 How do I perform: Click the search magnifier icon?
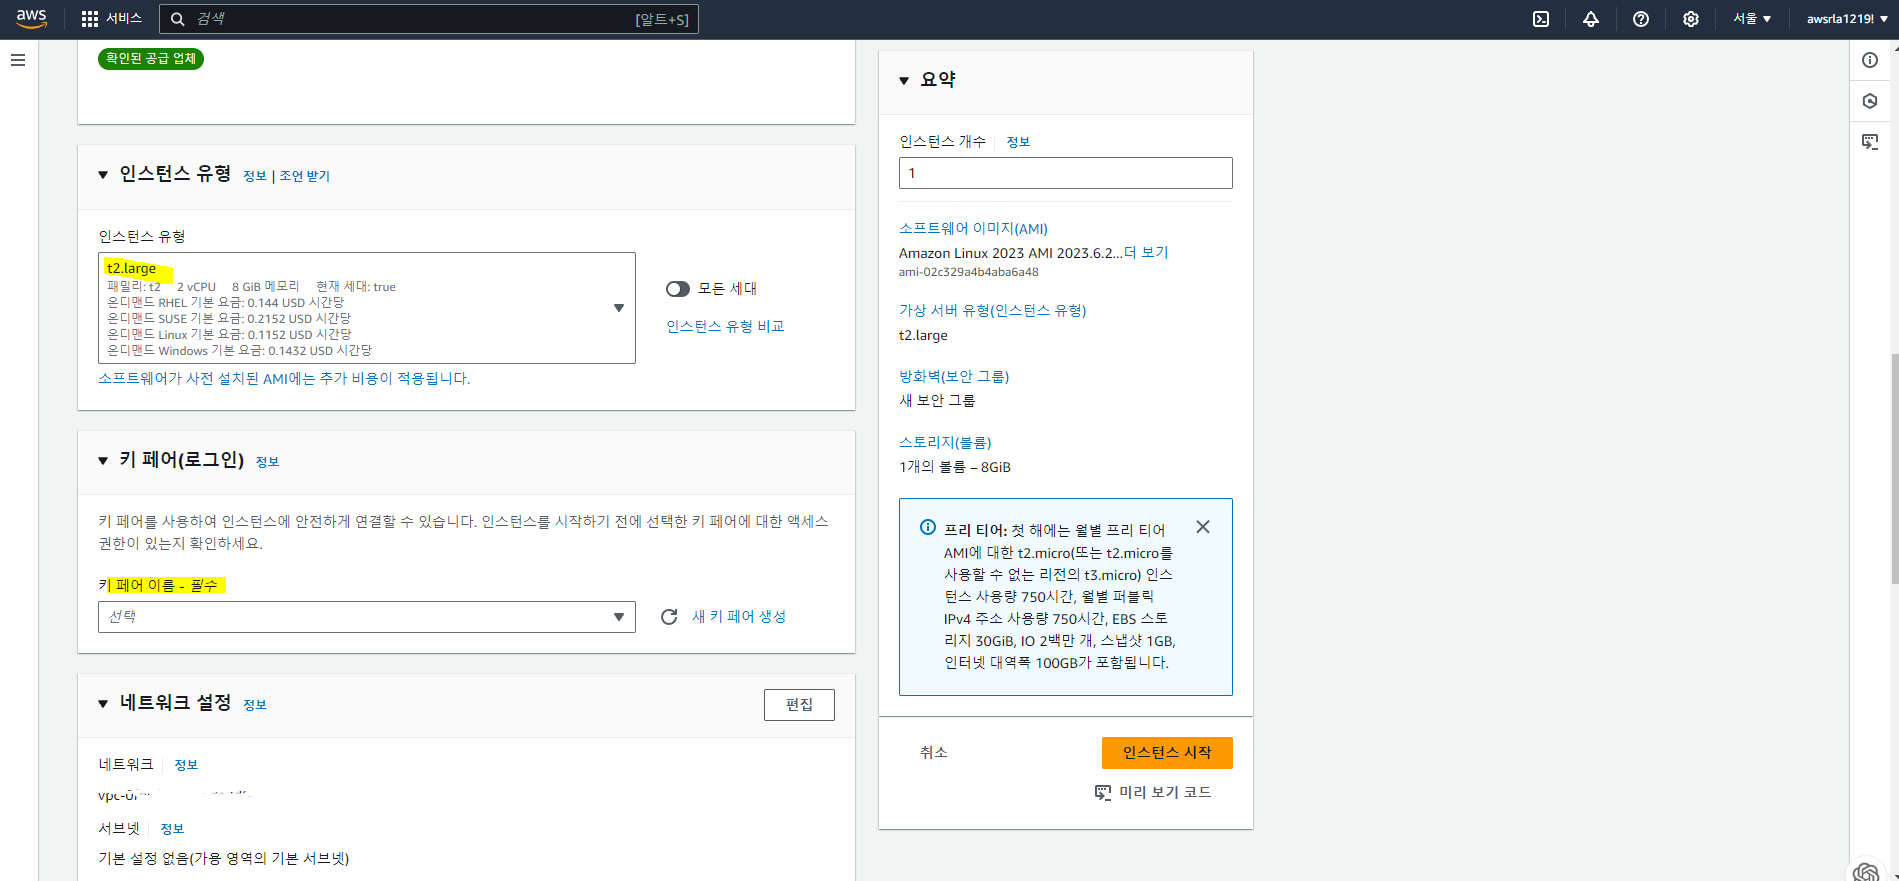pos(178,19)
